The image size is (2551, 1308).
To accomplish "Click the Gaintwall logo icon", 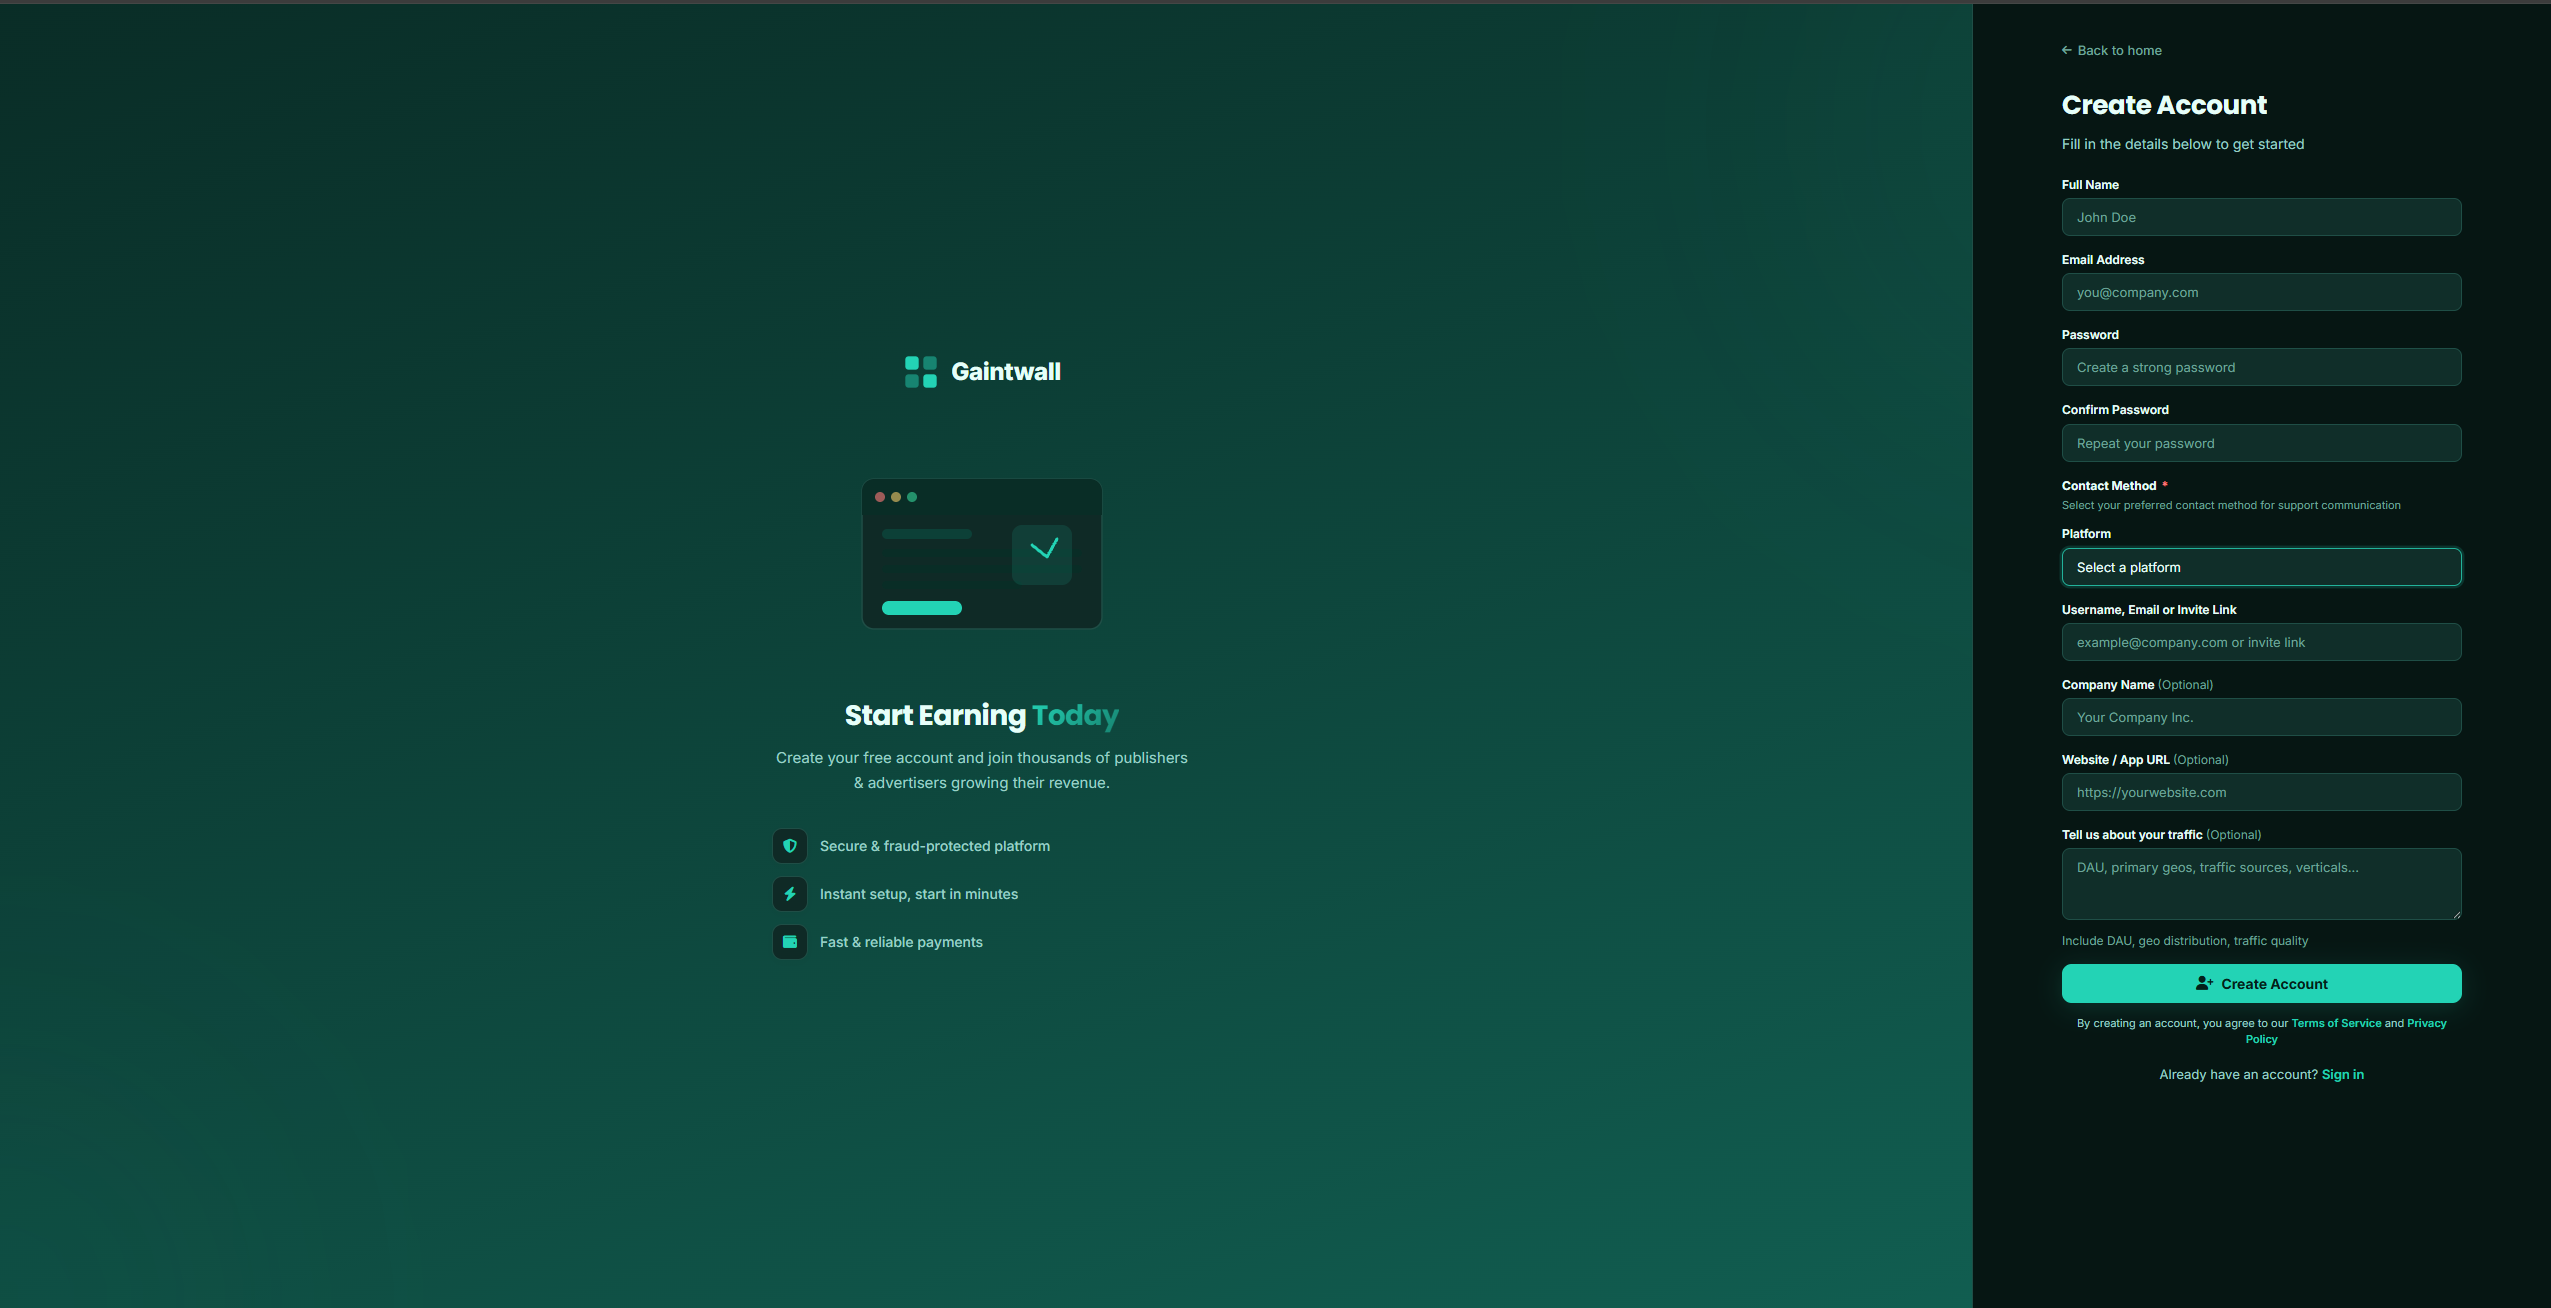I will [919, 371].
